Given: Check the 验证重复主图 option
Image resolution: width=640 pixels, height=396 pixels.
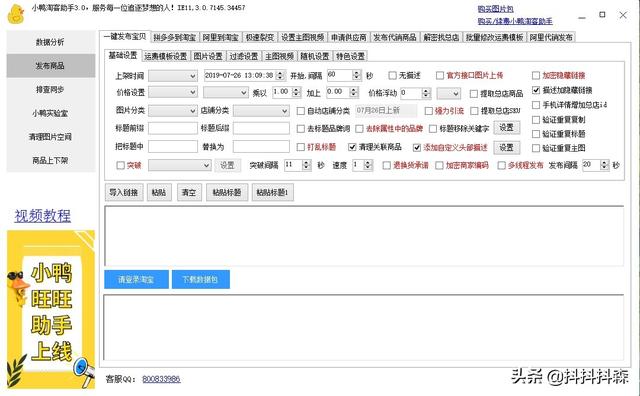Looking at the screenshot, I should [x=536, y=148].
